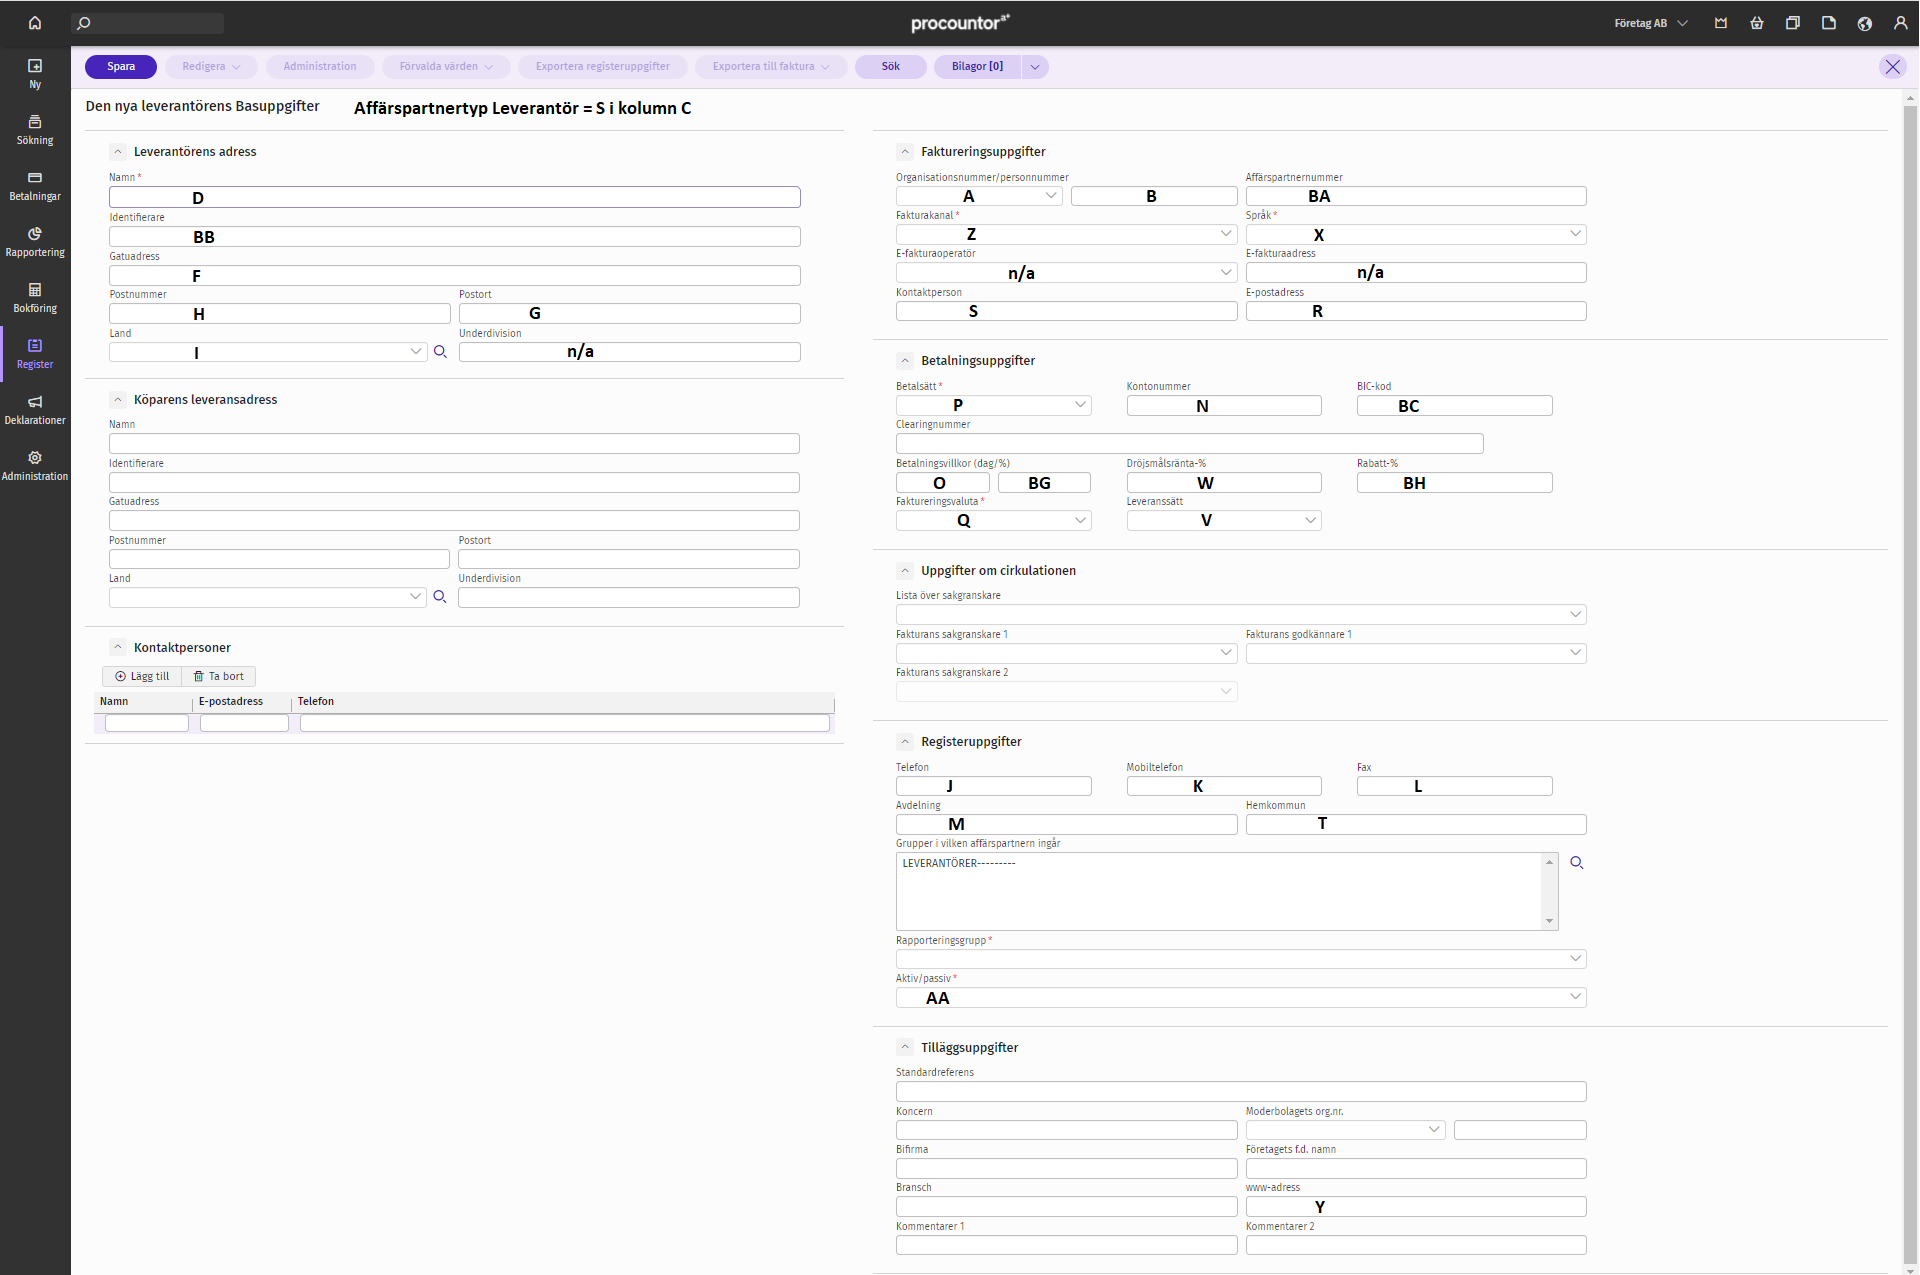Open the Redigera menu

click(x=211, y=67)
